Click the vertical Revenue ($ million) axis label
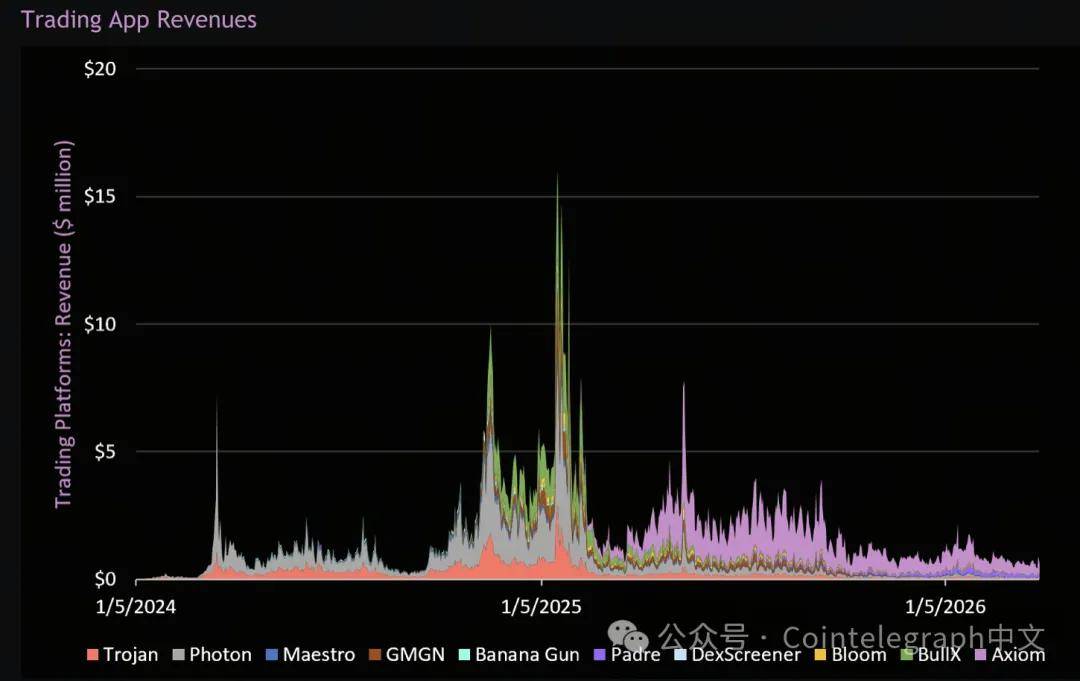Image resolution: width=1080 pixels, height=681 pixels. (x=64, y=324)
